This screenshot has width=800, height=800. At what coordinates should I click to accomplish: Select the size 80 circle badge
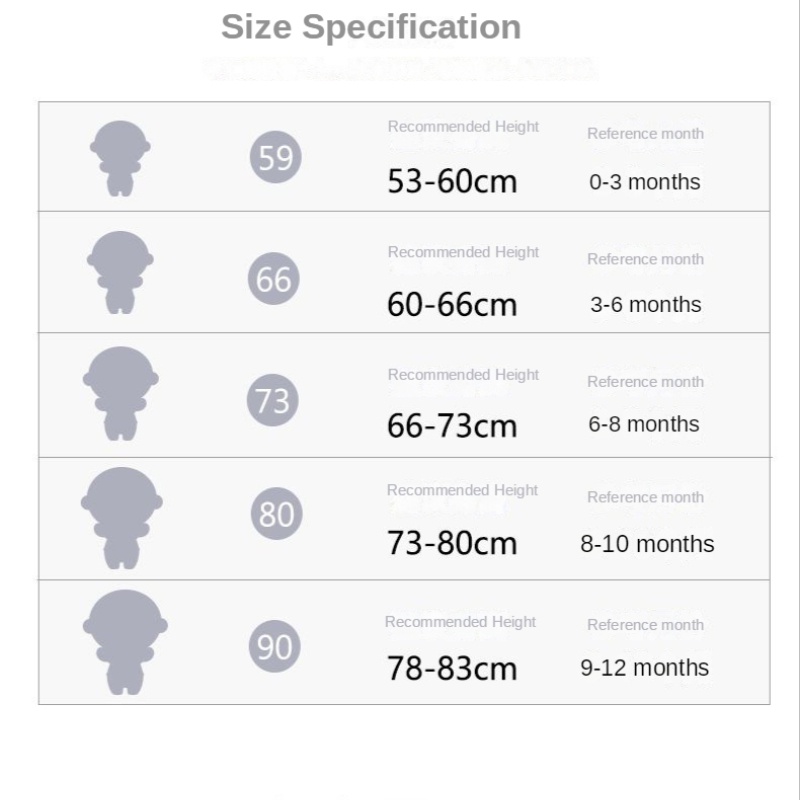coord(276,514)
